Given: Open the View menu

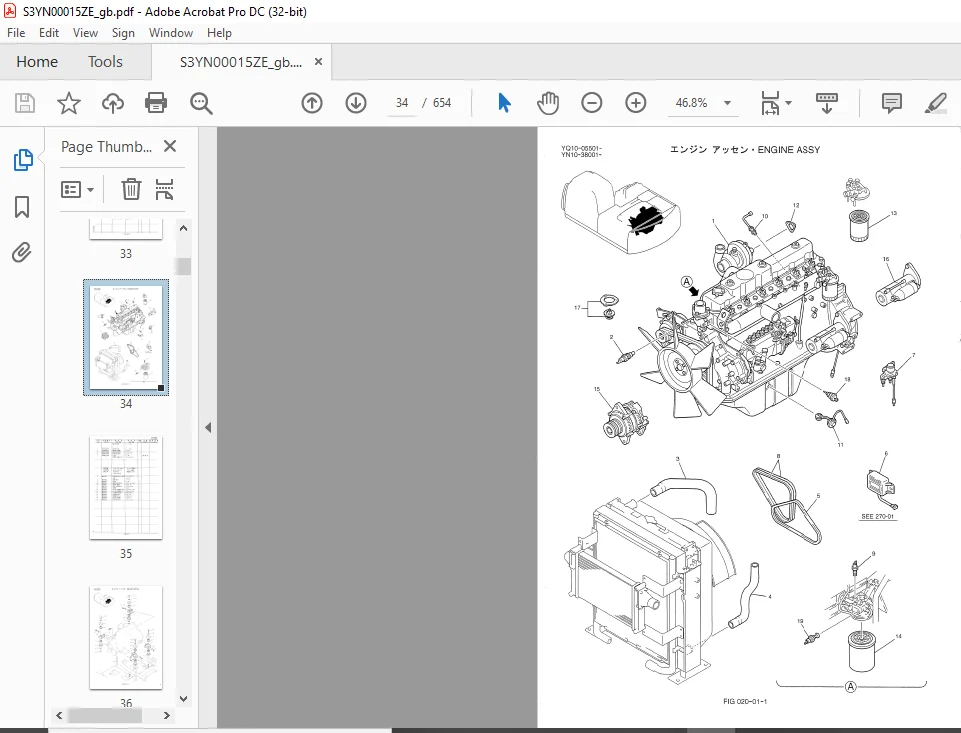Looking at the screenshot, I should 85,33.
